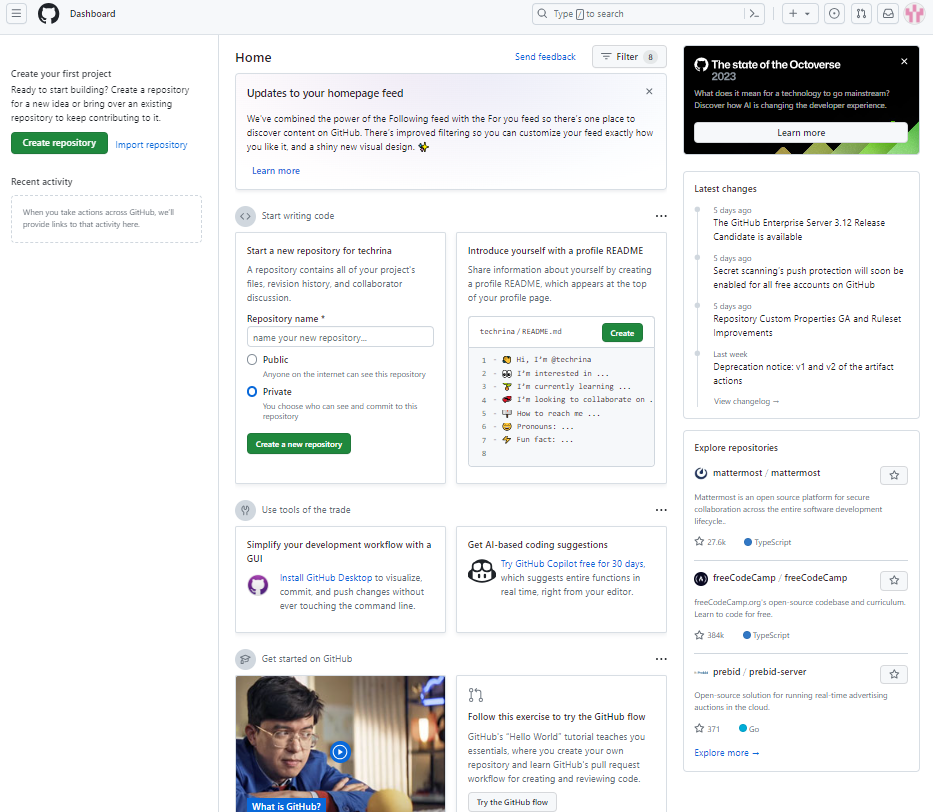
Task: Open the Pull requests icon in header
Action: [861, 14]
